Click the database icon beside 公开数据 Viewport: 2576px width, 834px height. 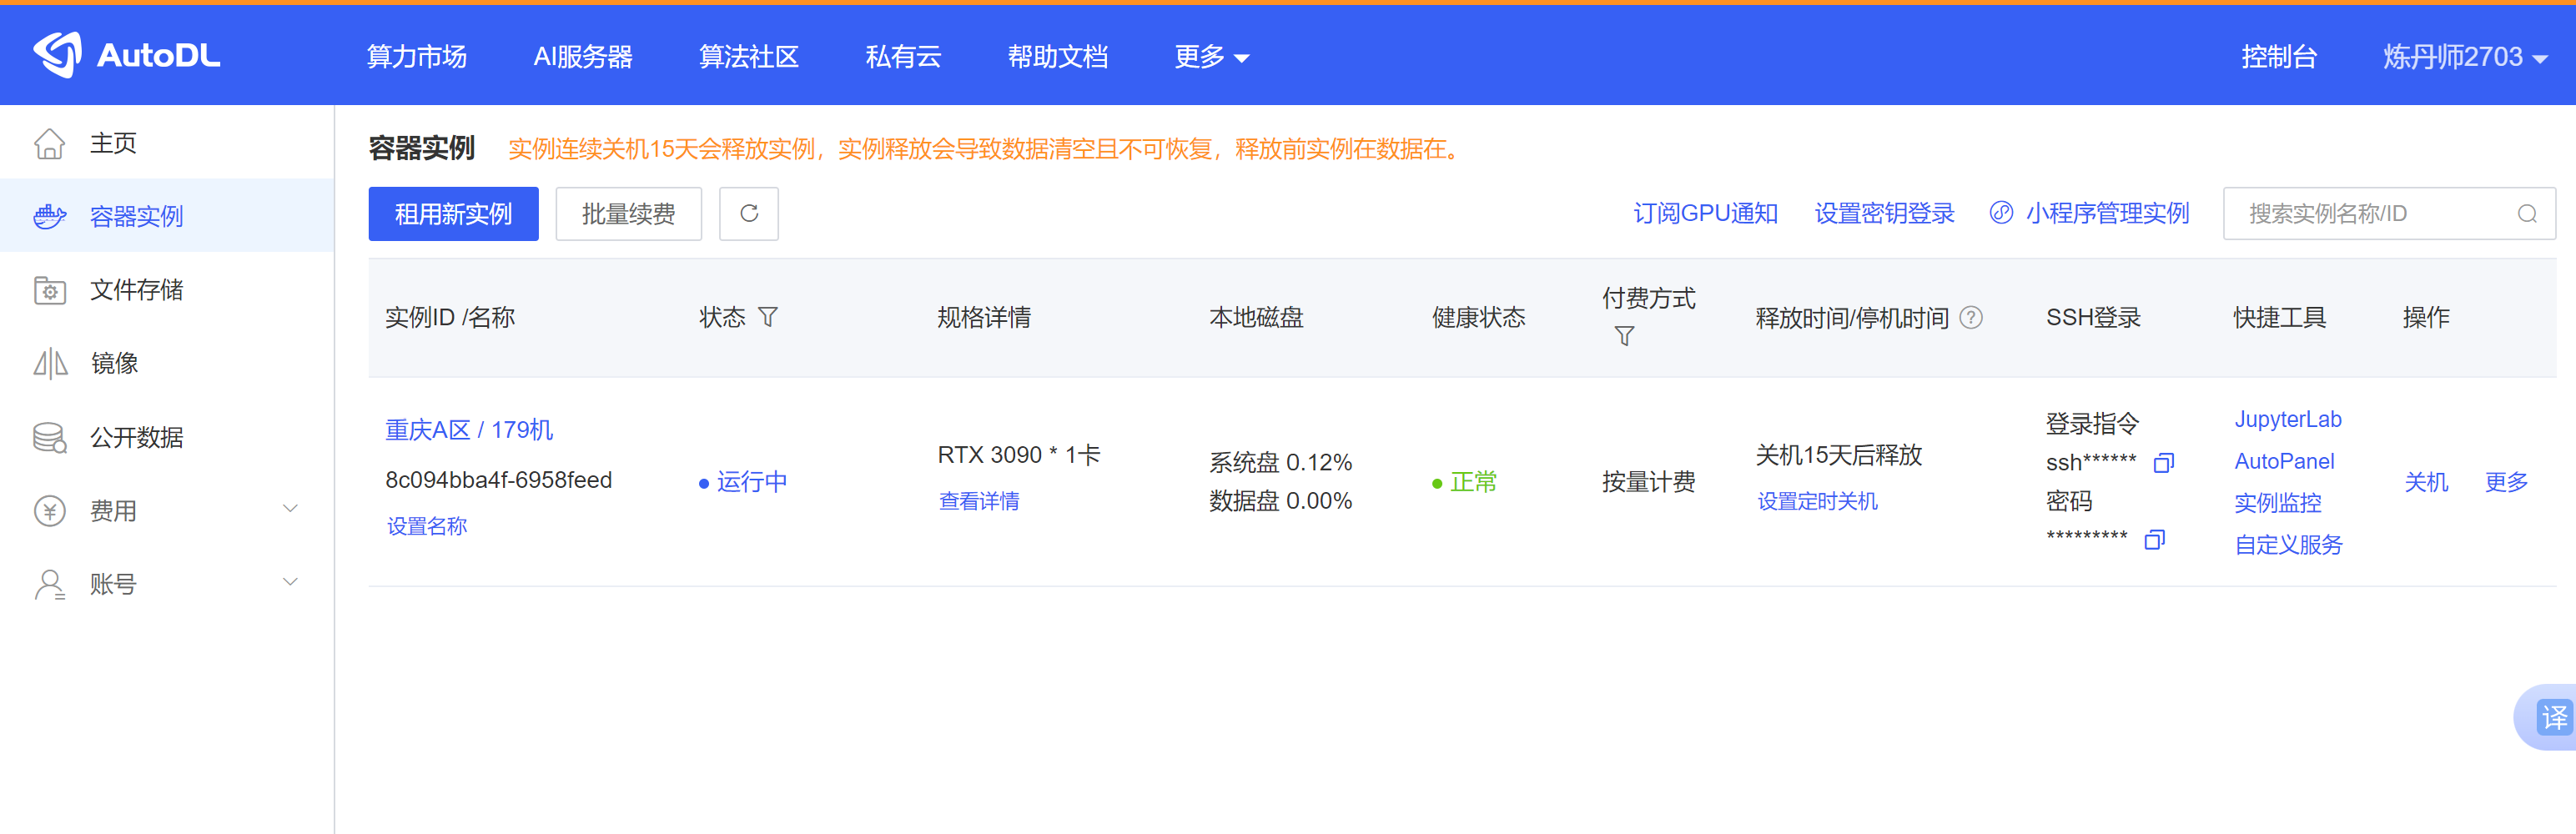[49, 437]
